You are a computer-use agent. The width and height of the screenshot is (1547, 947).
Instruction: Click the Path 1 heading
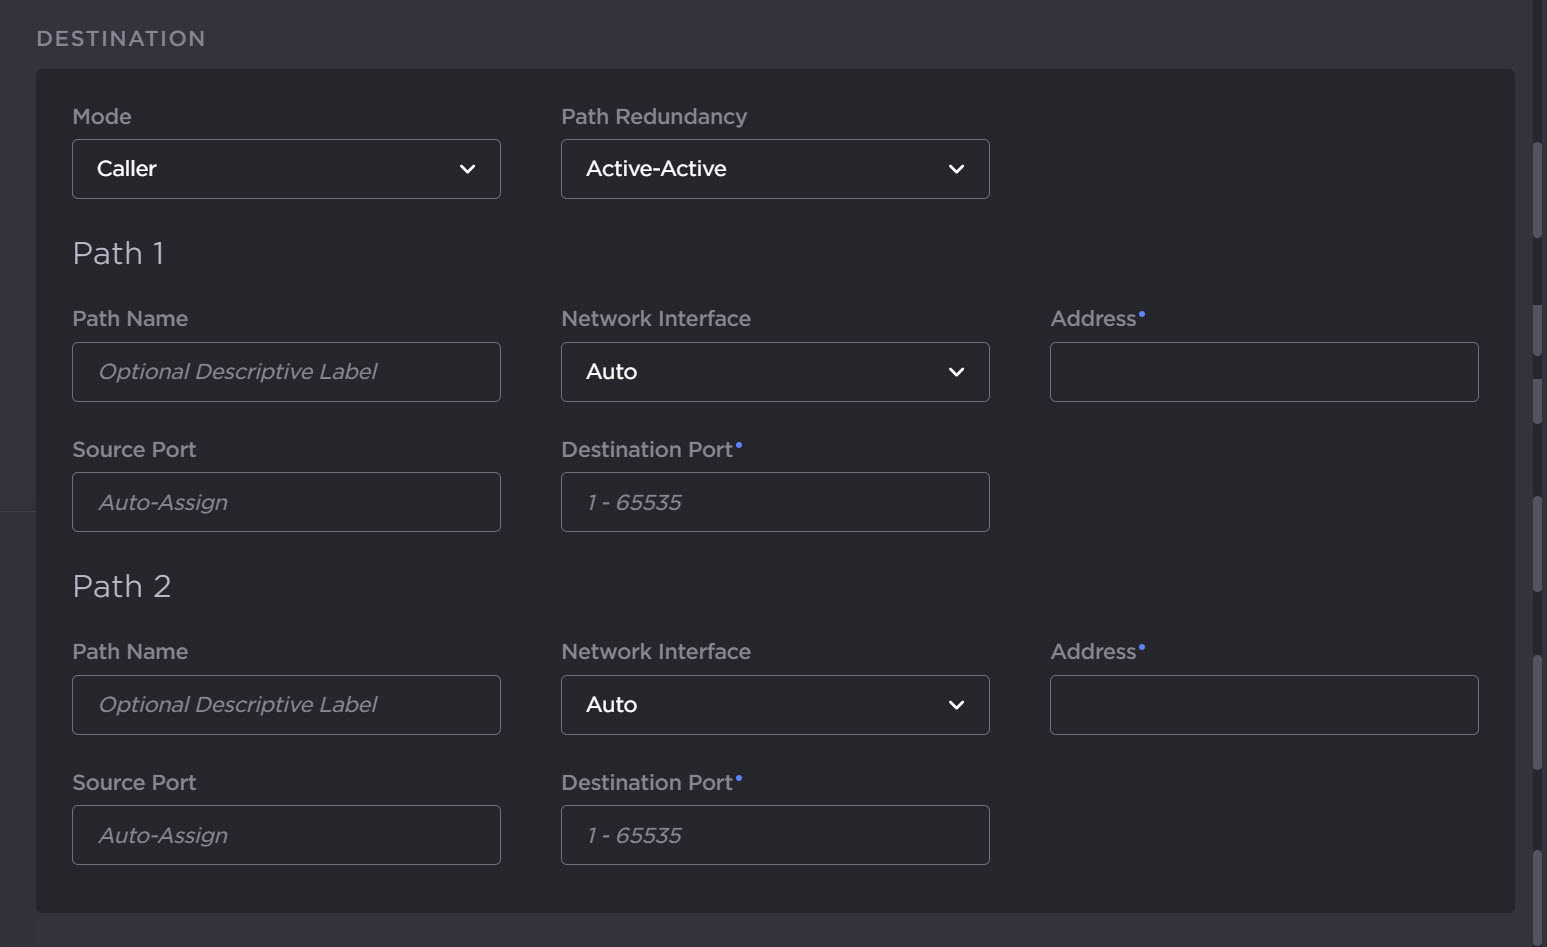(118, 254)
